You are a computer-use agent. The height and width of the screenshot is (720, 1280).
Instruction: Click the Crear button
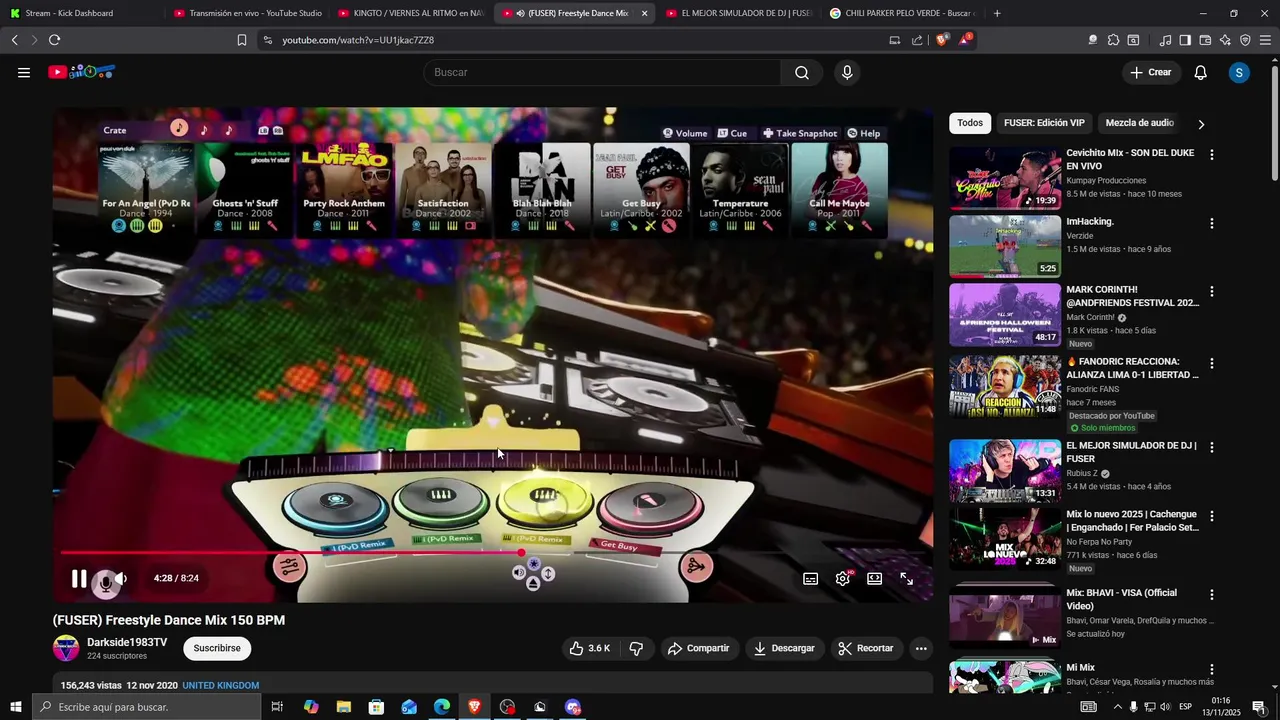click(1150, 72)
